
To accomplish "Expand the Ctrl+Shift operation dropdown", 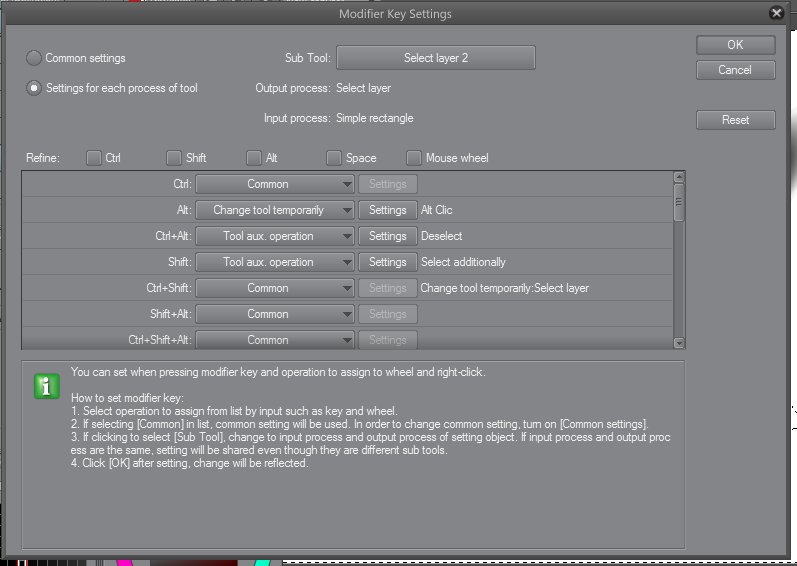I will pos(275,288).
